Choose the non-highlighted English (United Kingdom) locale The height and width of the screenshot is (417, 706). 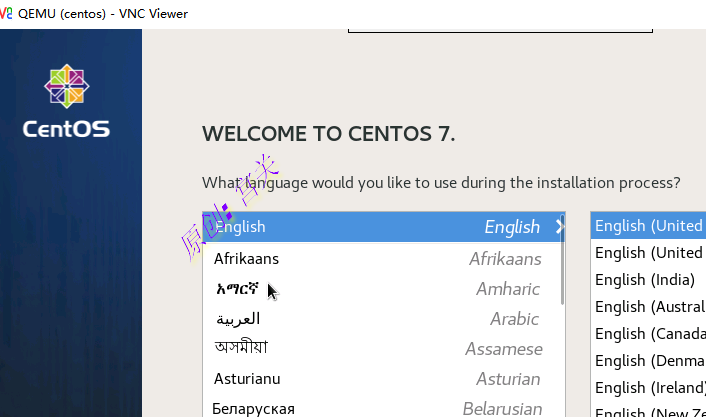pyautogui.click(x=648, y=253)
